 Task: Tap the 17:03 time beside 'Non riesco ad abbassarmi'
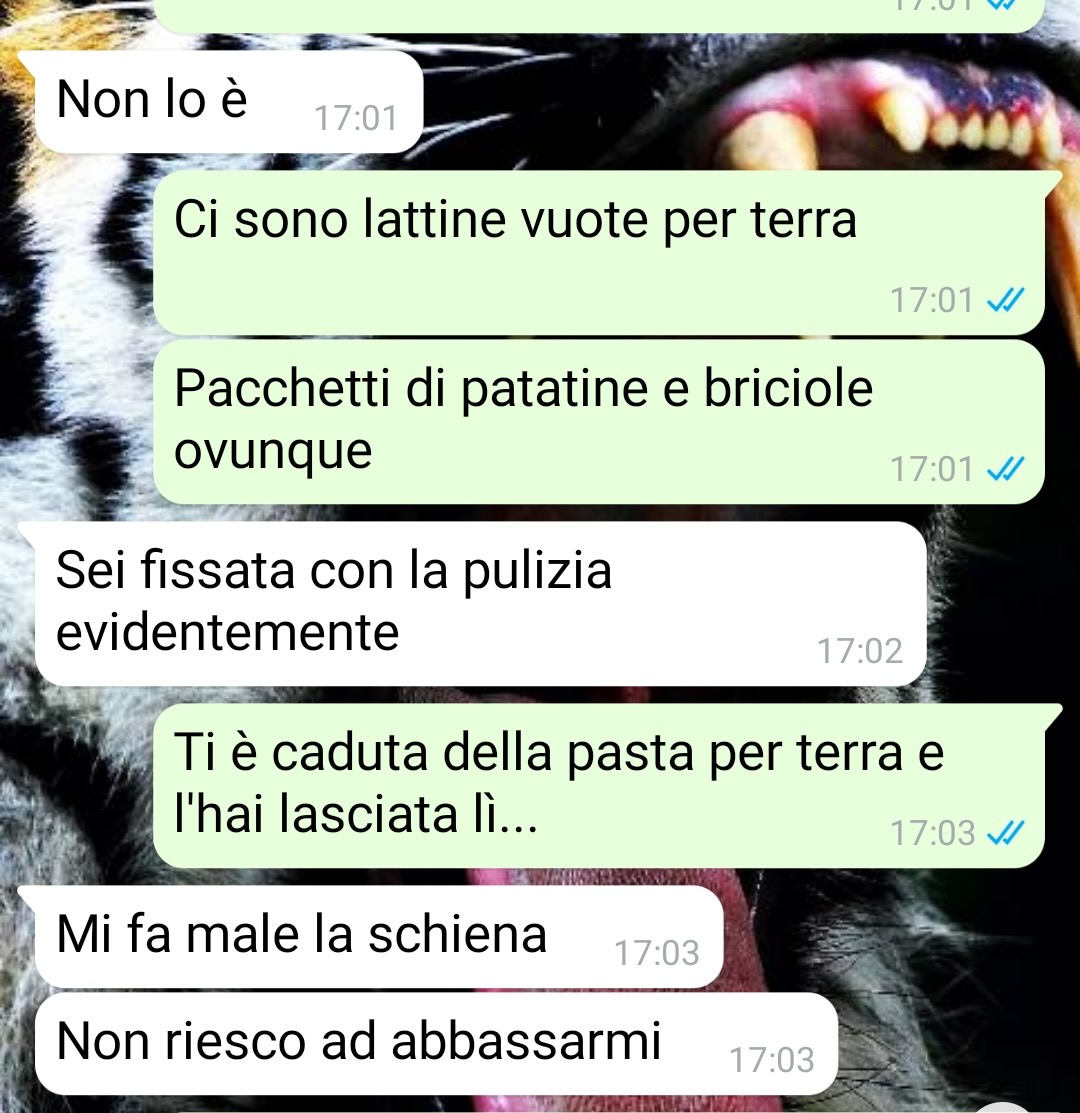772,1060
